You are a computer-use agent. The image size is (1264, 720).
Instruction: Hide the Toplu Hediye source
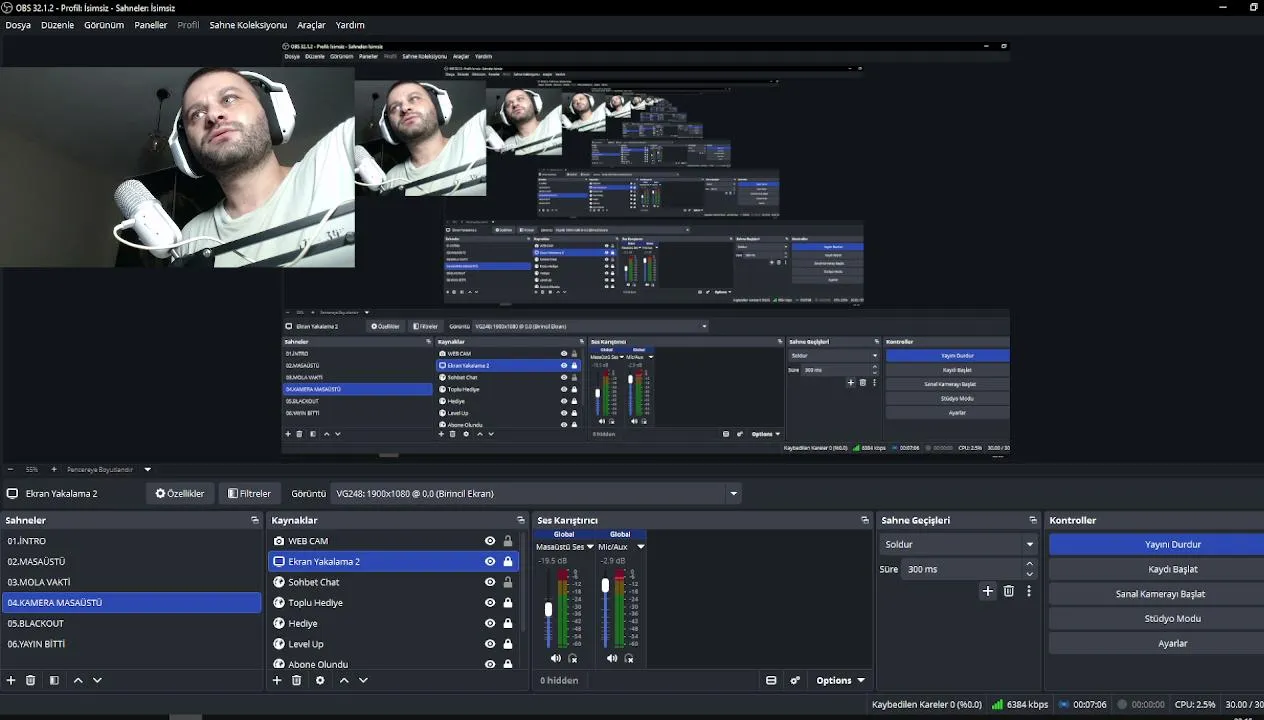point(490,603)
